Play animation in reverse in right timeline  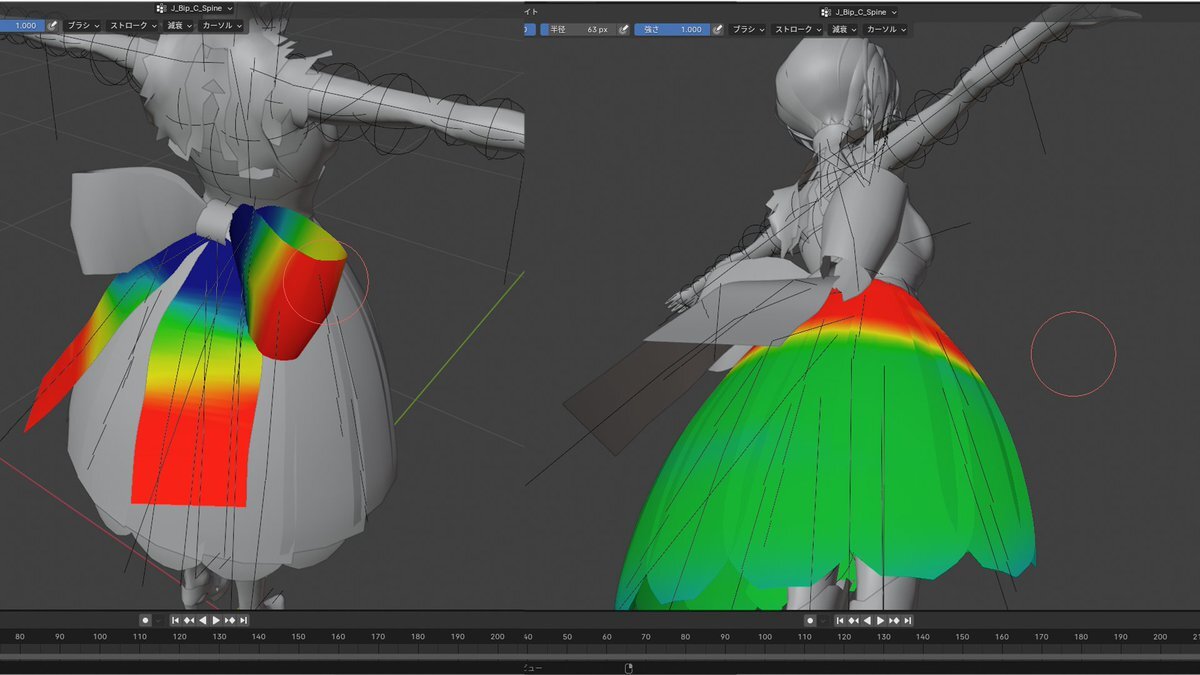point(868,620)
